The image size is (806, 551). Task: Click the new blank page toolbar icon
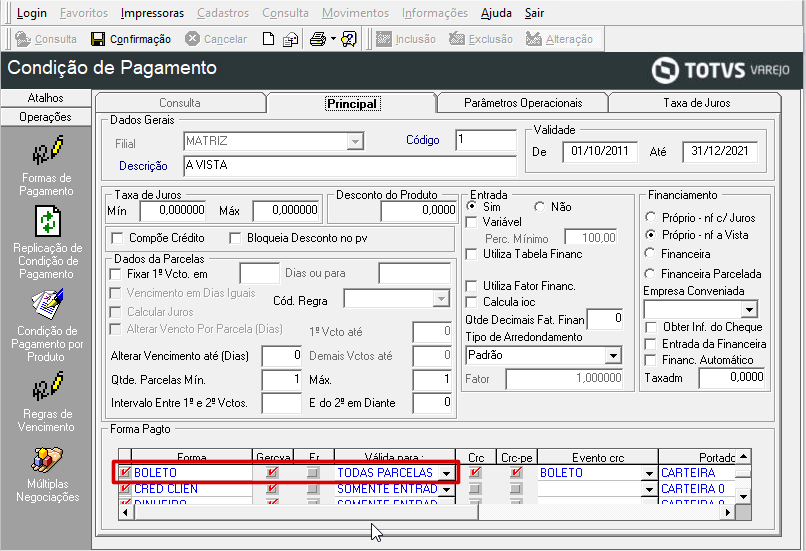[268, 39]
